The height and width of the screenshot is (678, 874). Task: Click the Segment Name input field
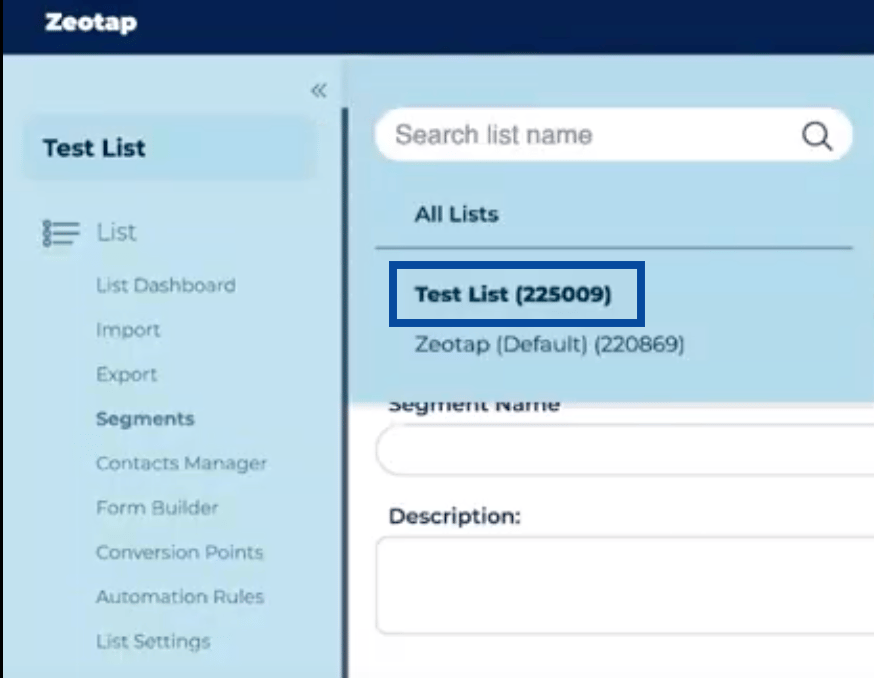(x=625, y=449)
